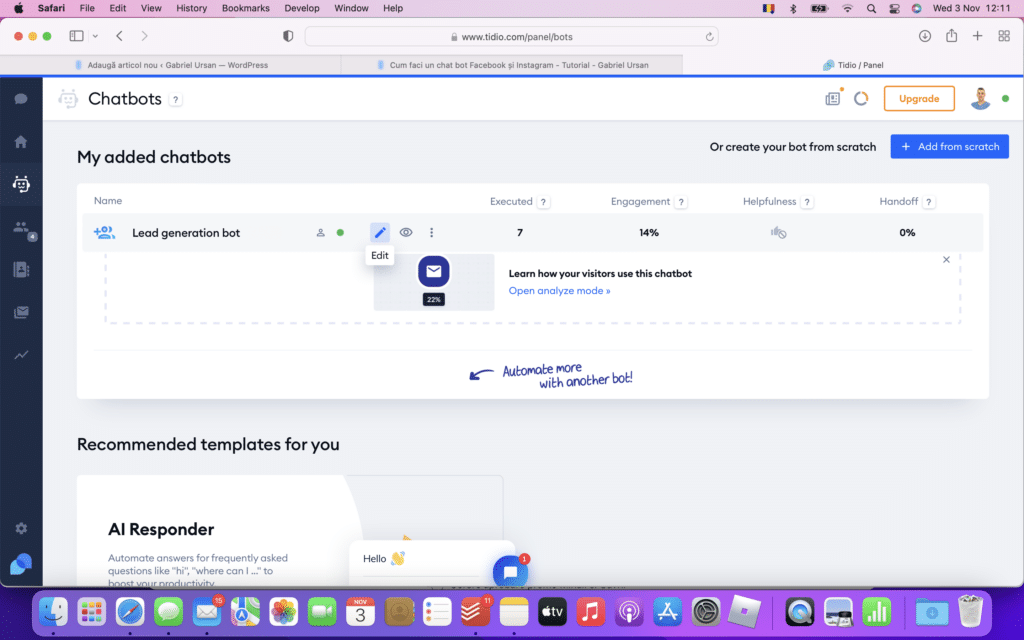Image resolution: width=1024 pixels, height=640 pixels.
Task: Select the Chatbots robot sidebar icon
Action: coord(21,184)
